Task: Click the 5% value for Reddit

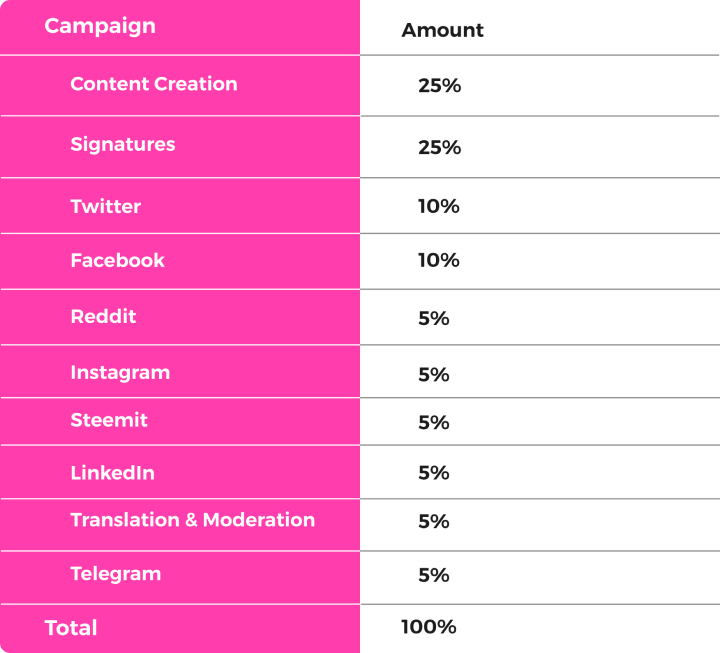Action: (x=433, y=319)
